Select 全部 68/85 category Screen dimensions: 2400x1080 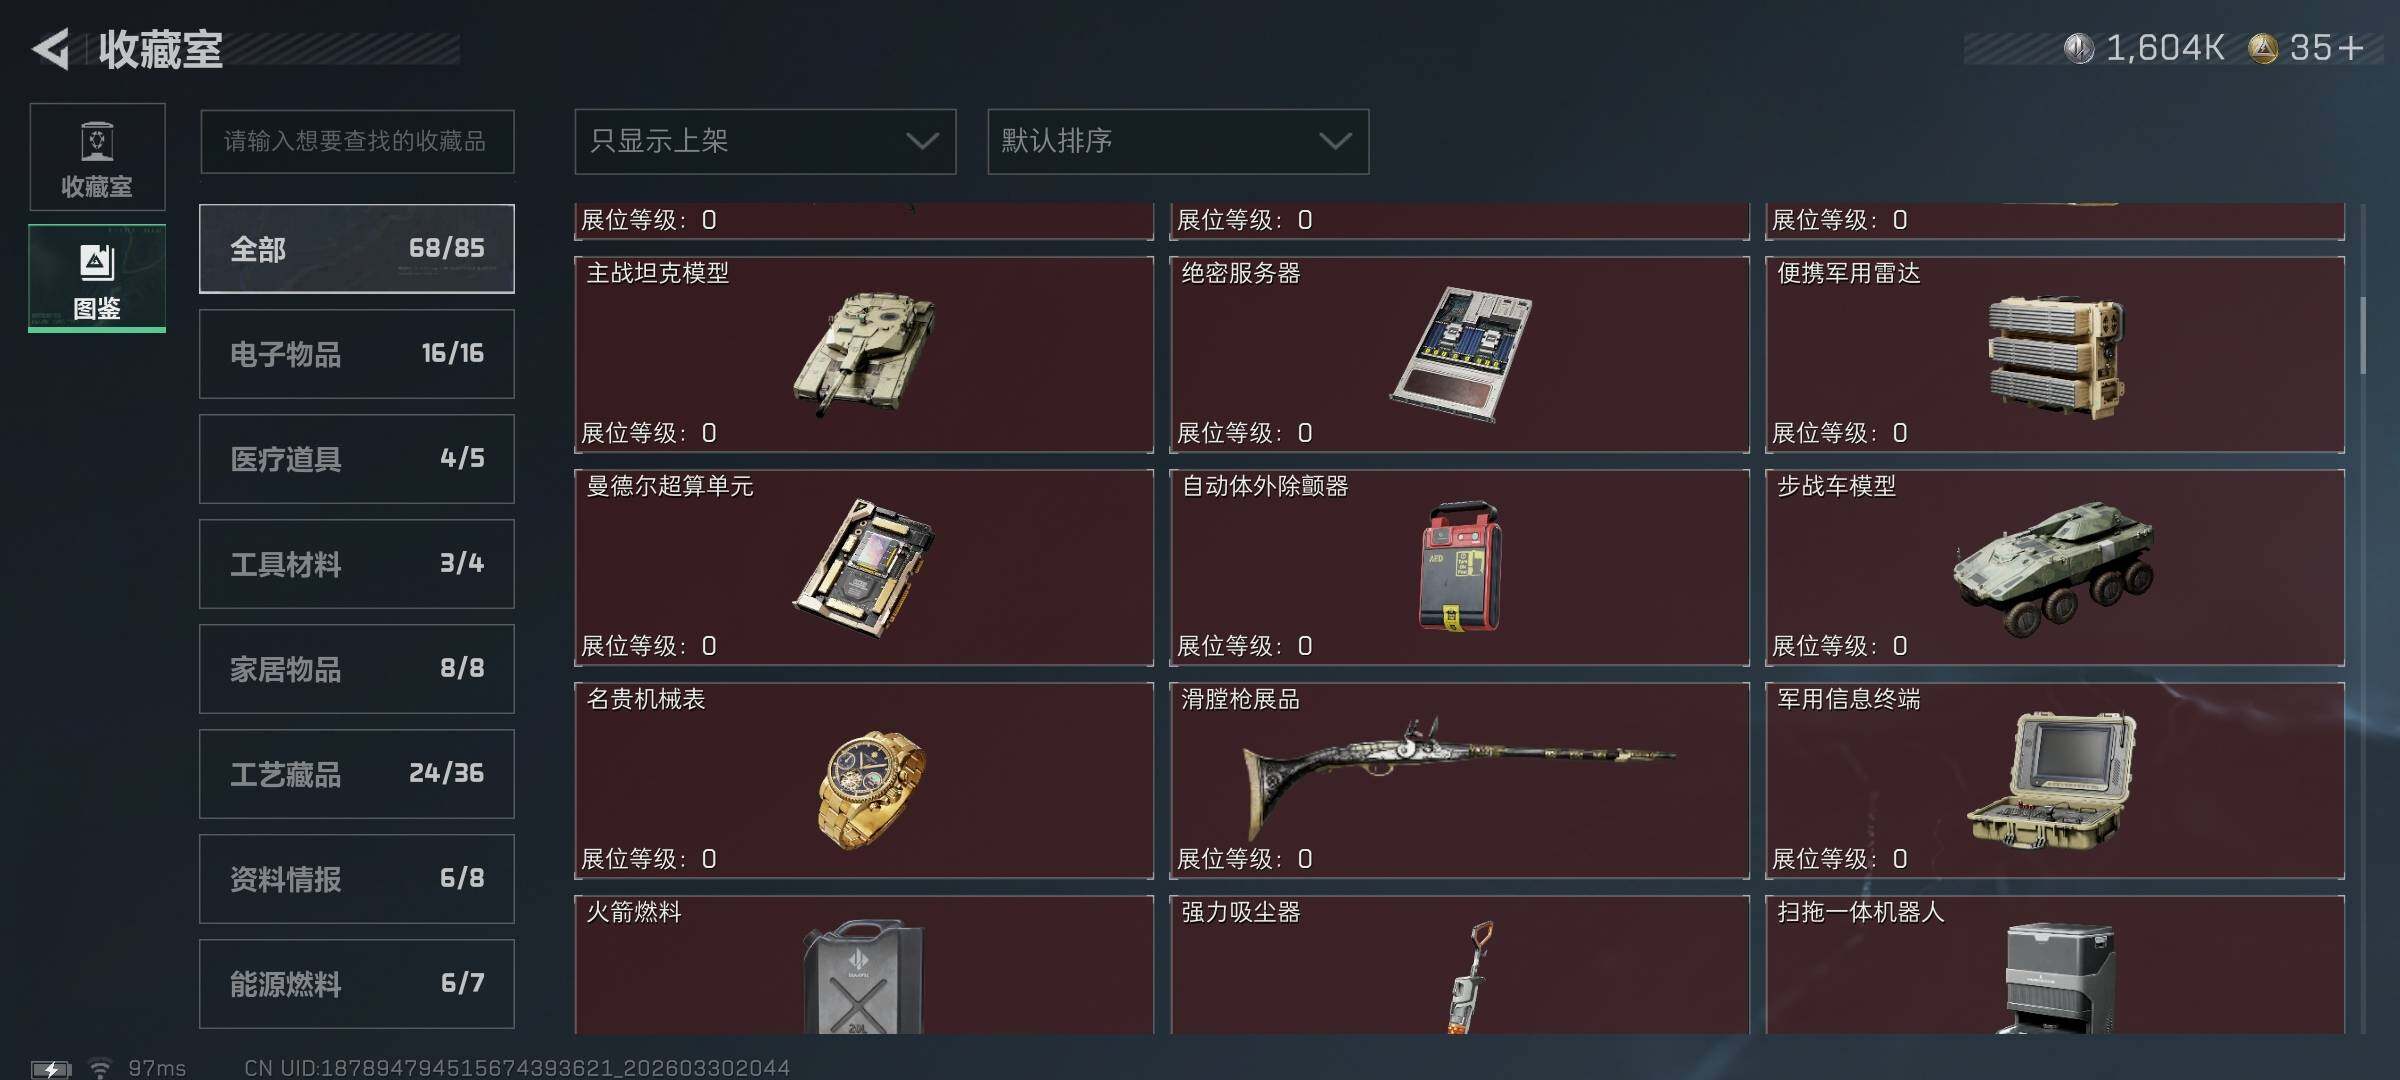(357, 249)
